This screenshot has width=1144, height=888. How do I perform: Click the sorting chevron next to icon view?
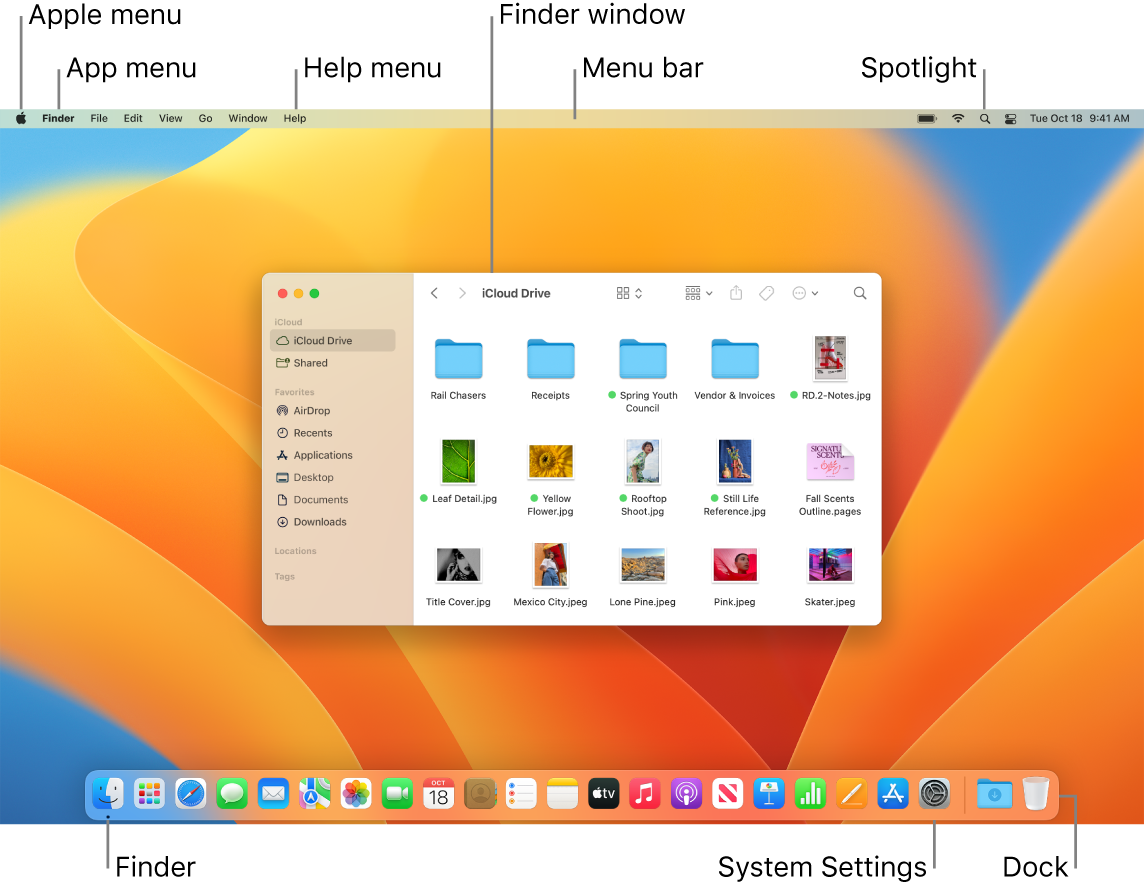(637, 293)
